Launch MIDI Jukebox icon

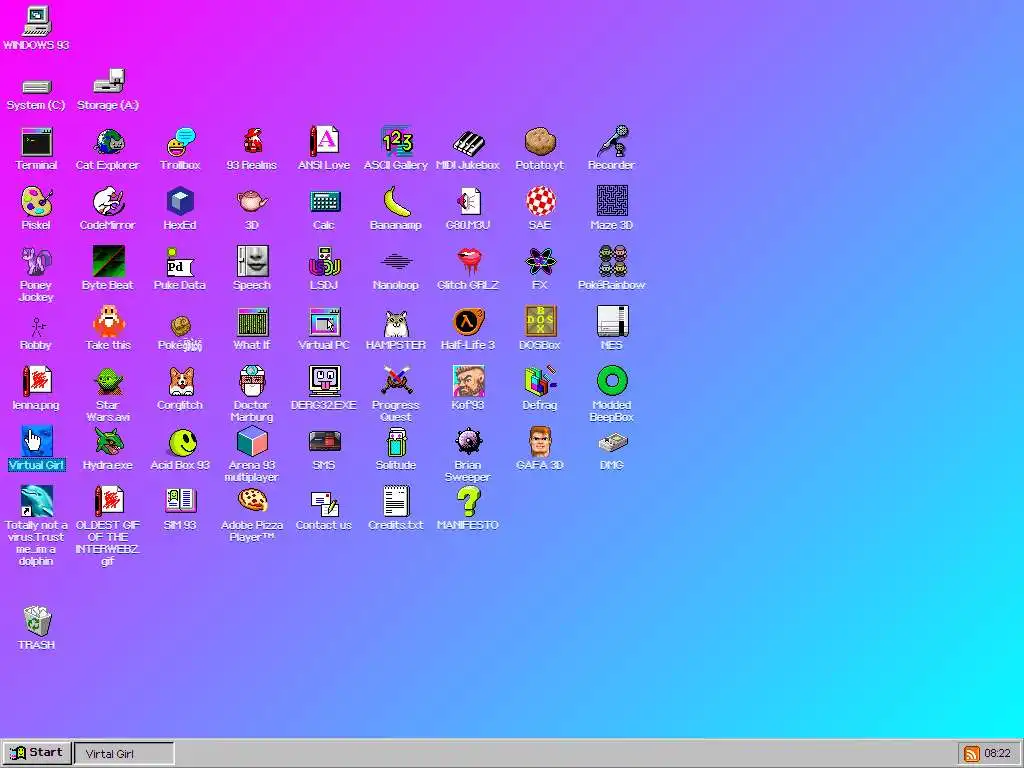pyautogui.click(x=468, y=142)
